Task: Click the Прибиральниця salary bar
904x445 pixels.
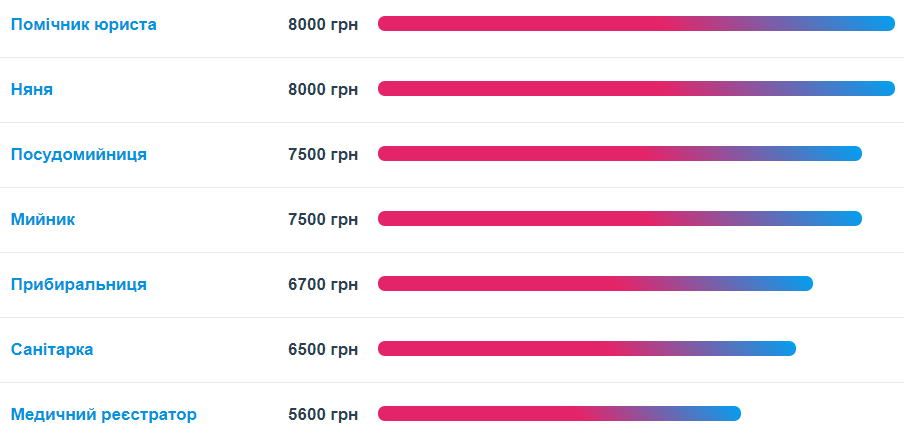Action: (595, 284)
